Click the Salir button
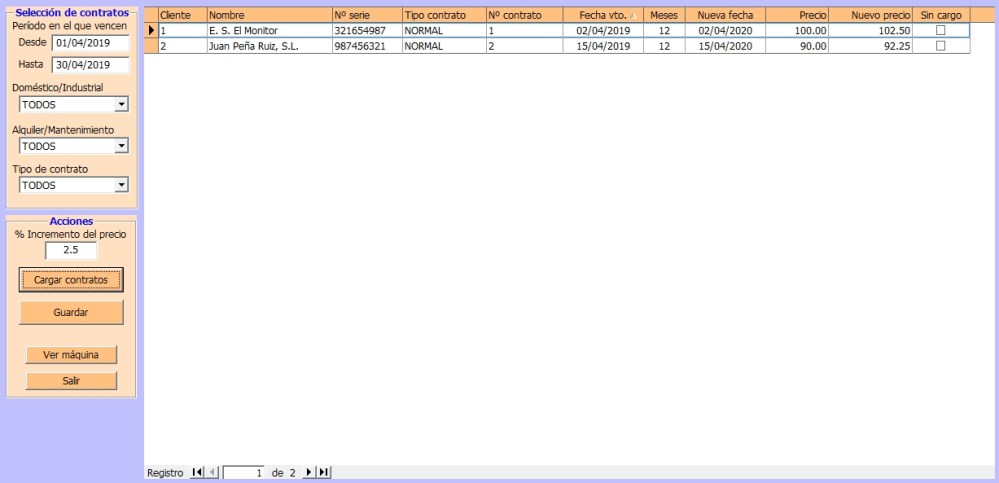The image size is (999, 483). 71,380
